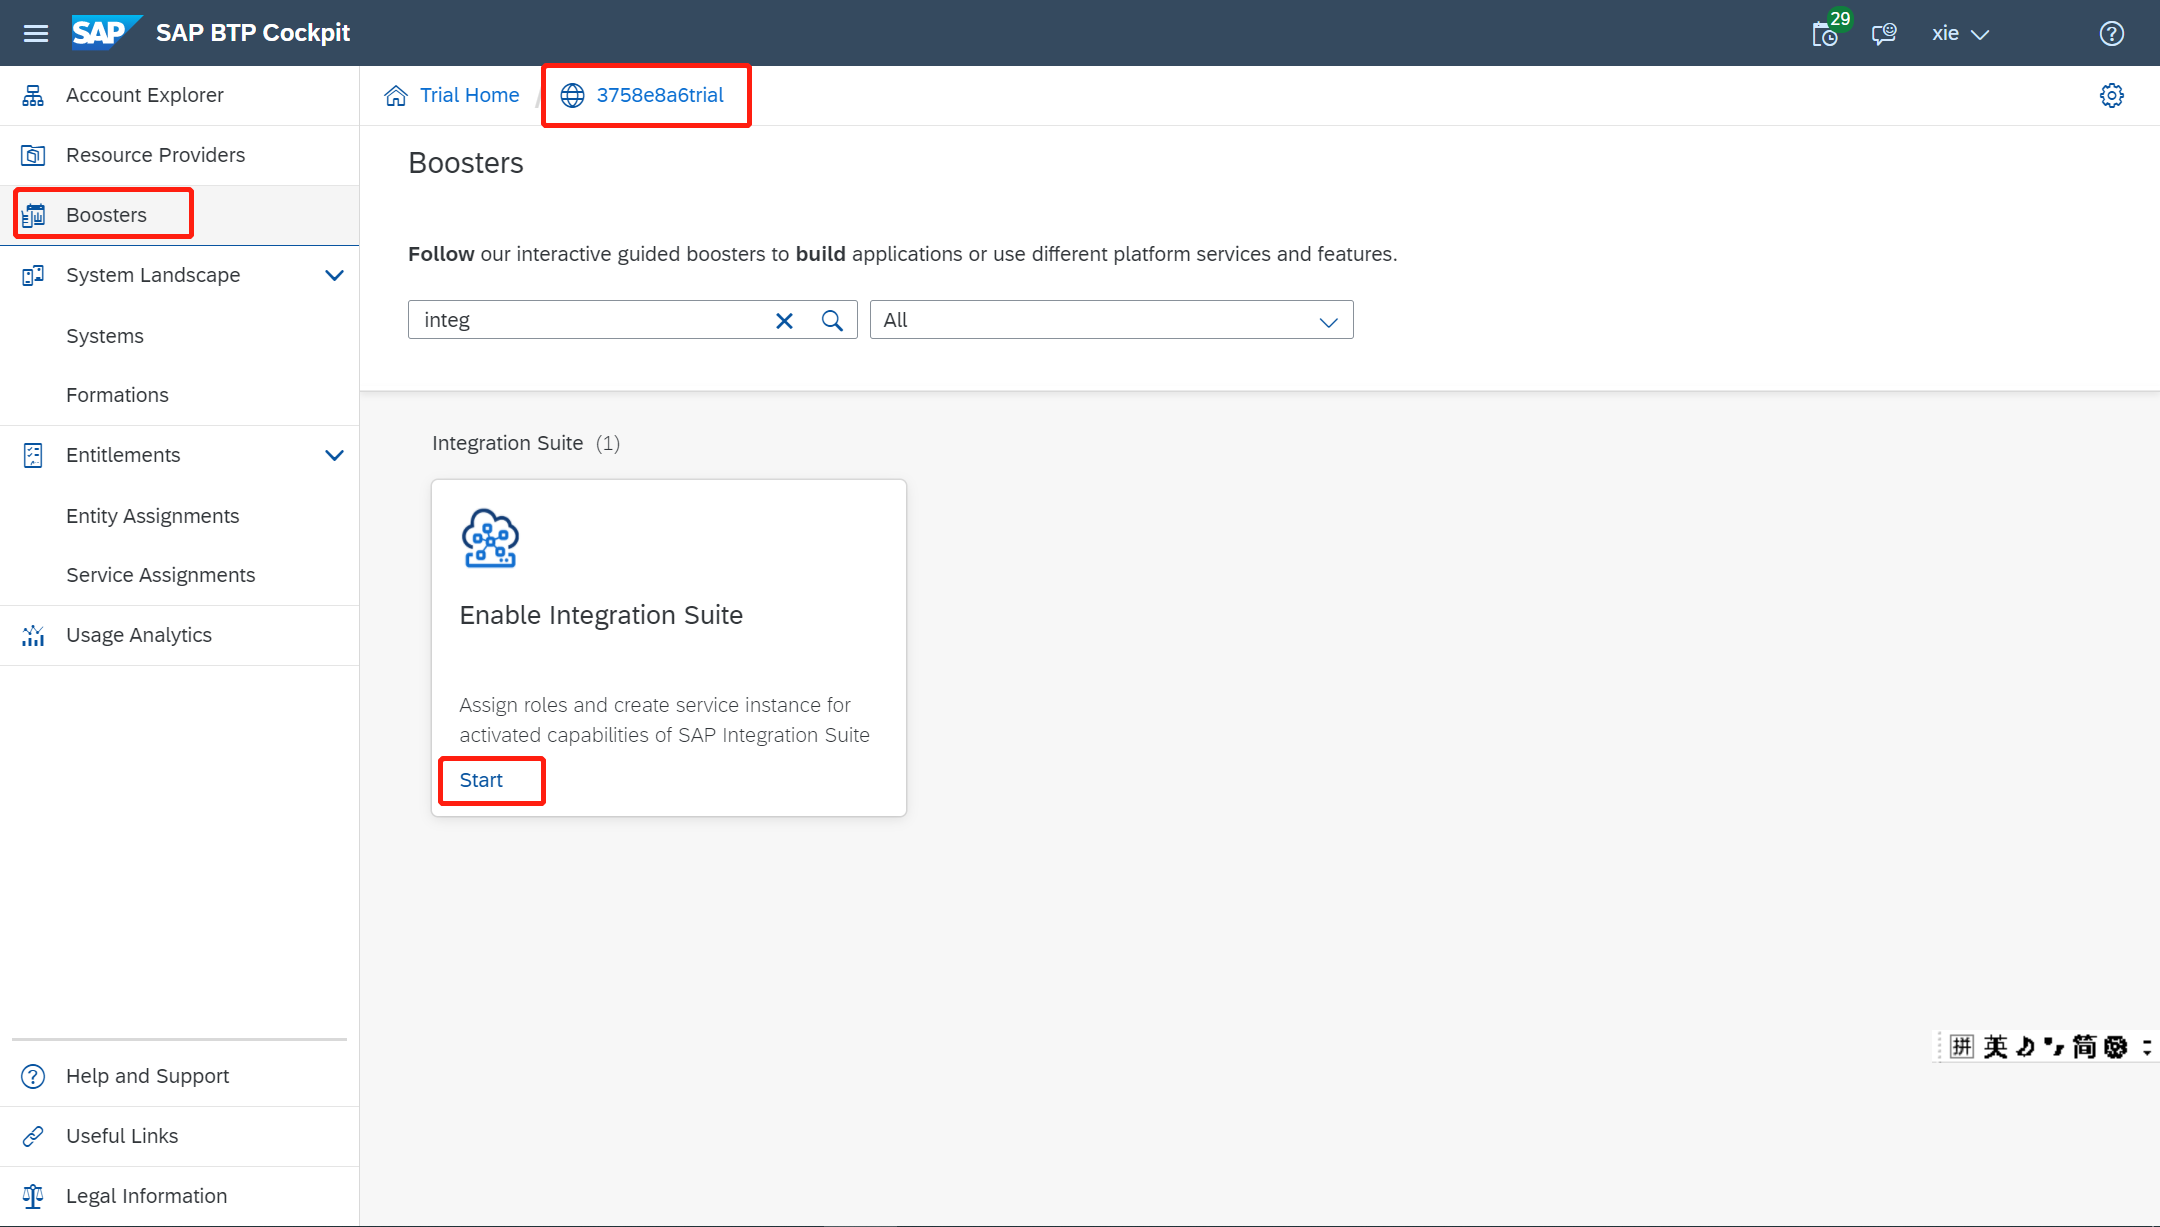
Task: Open the 3758e8a6trial breadcrumb link
Action: point(660,95)
